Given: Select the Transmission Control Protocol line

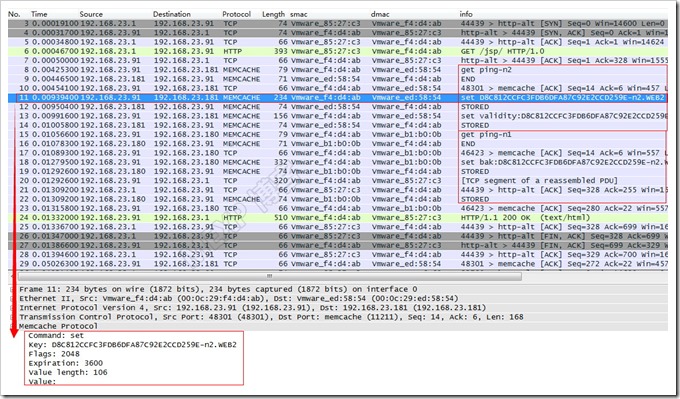Looking at the screenshot, I should point(271,317).
